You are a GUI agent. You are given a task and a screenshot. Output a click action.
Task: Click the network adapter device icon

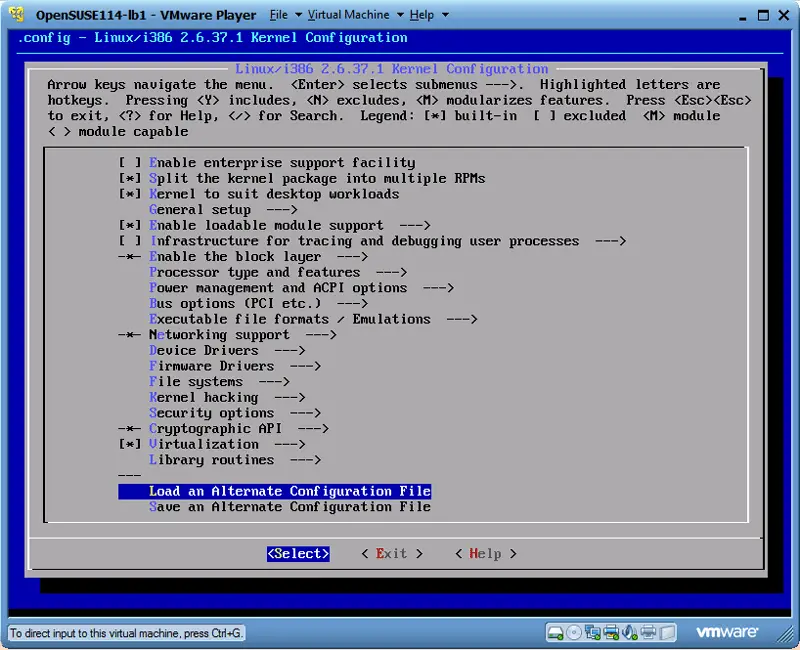coord(592,633)
